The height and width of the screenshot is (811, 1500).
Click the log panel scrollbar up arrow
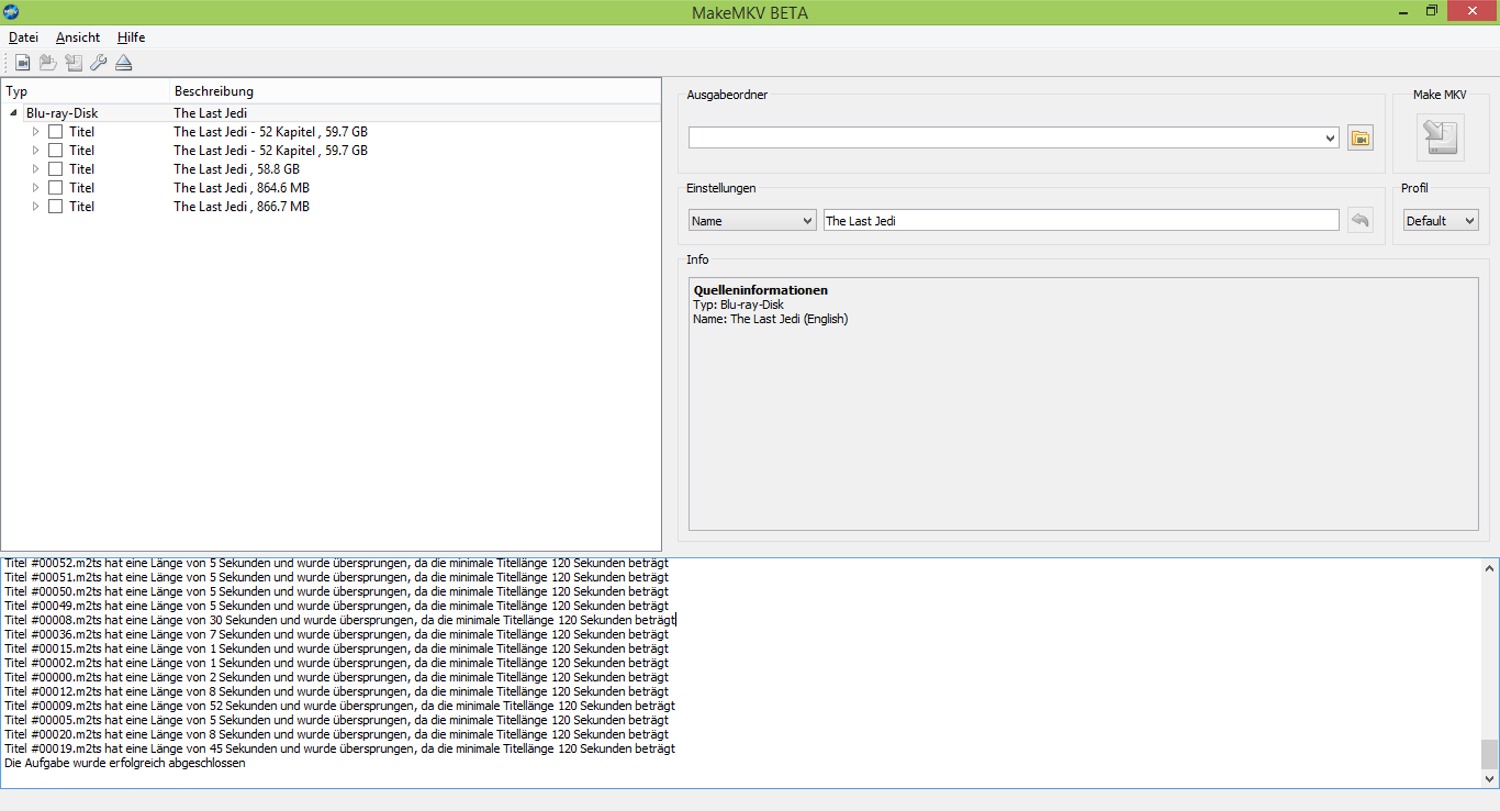coord(1490,568)
